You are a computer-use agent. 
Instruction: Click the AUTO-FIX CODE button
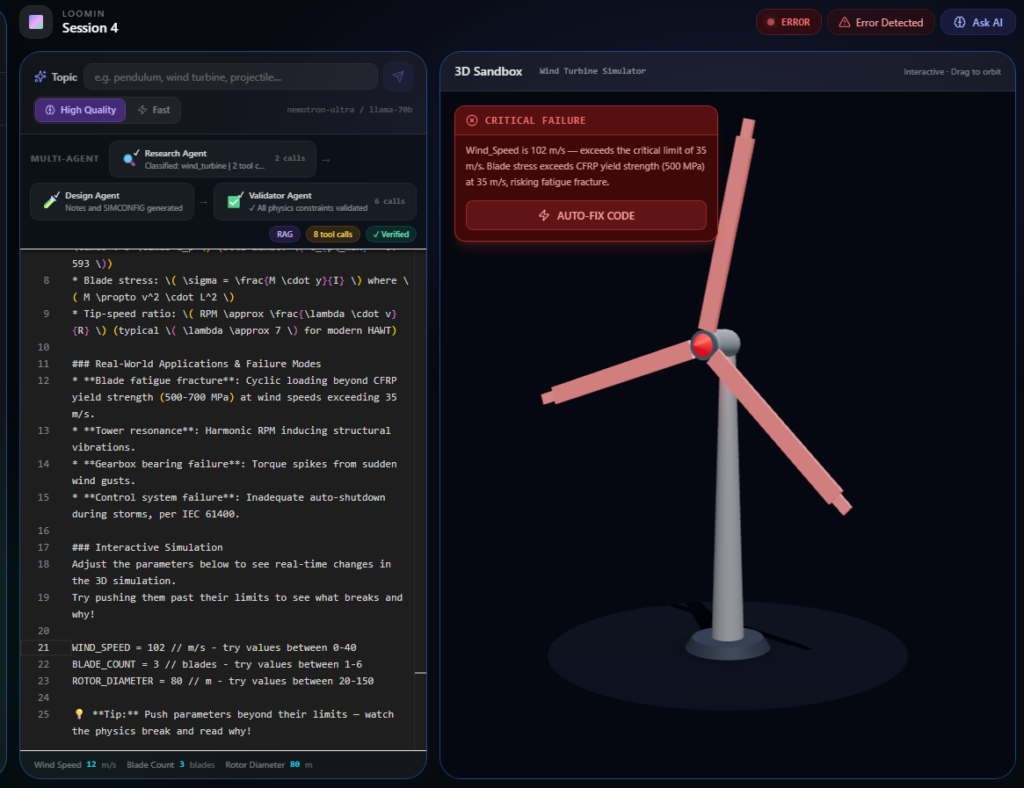click(585, 214)
